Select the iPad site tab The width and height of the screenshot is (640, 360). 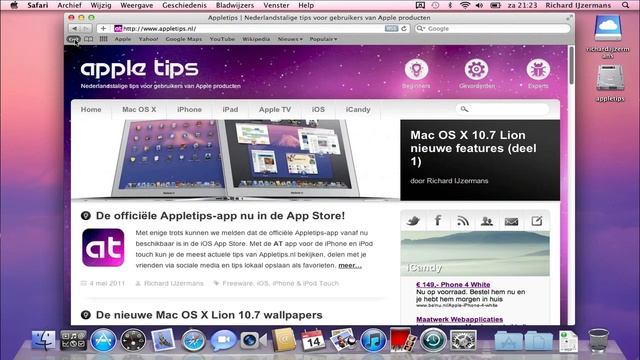(x=230, y=109)
